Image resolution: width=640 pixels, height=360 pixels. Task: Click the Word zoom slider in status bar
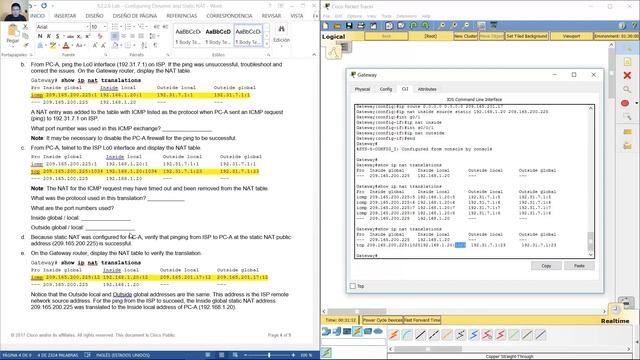coord(269,355)
